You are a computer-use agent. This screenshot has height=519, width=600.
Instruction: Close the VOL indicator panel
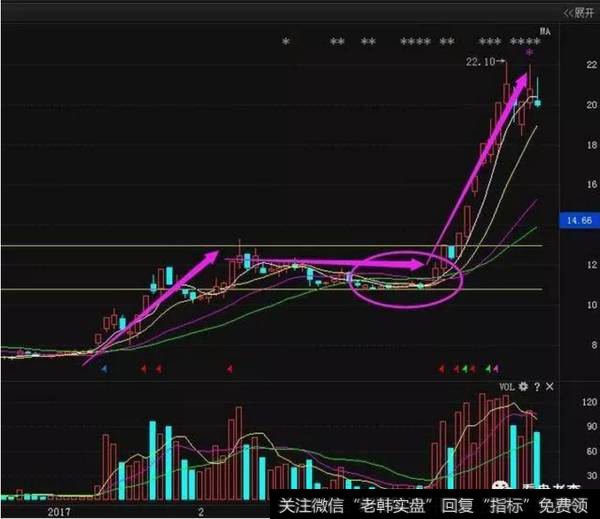549,387
